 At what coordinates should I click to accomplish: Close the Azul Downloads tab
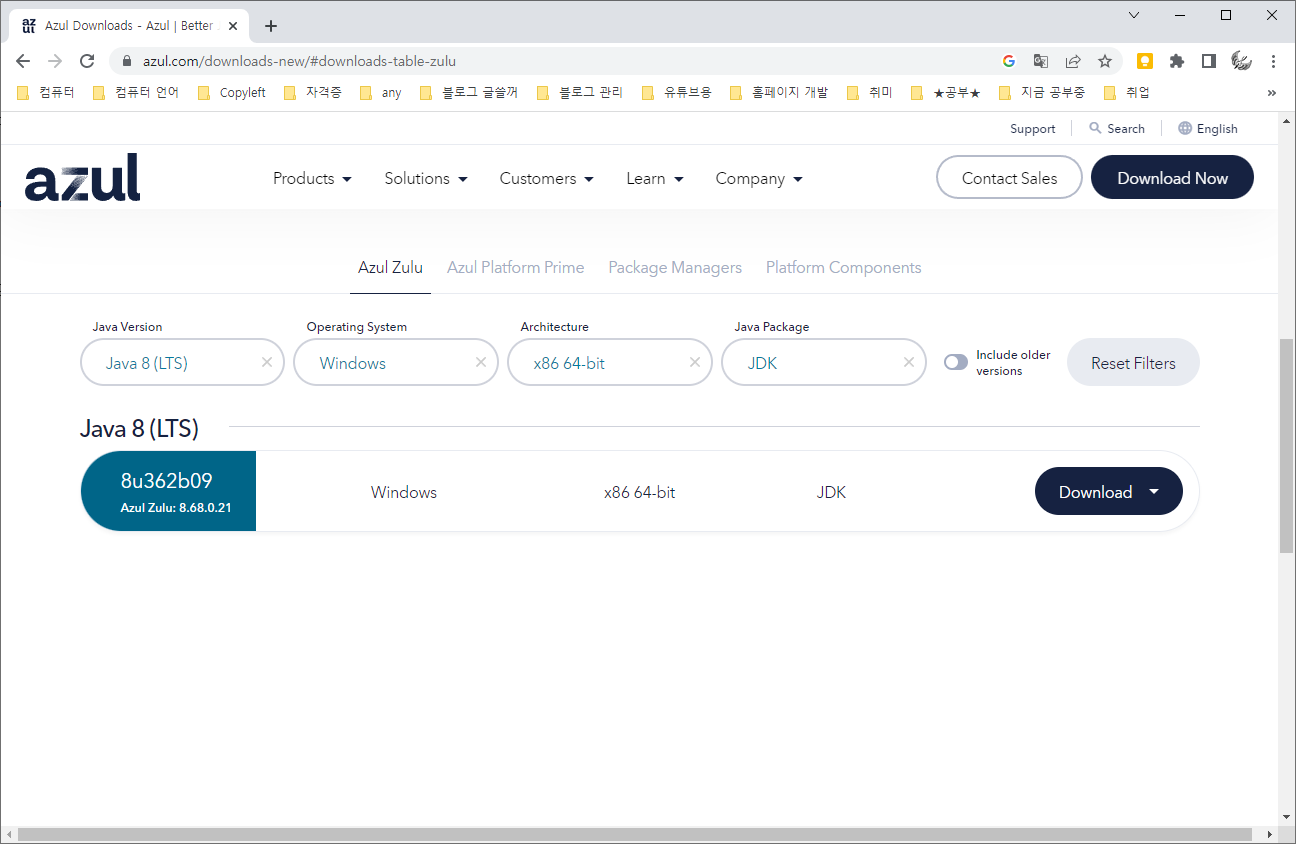(x=233, y=26)
